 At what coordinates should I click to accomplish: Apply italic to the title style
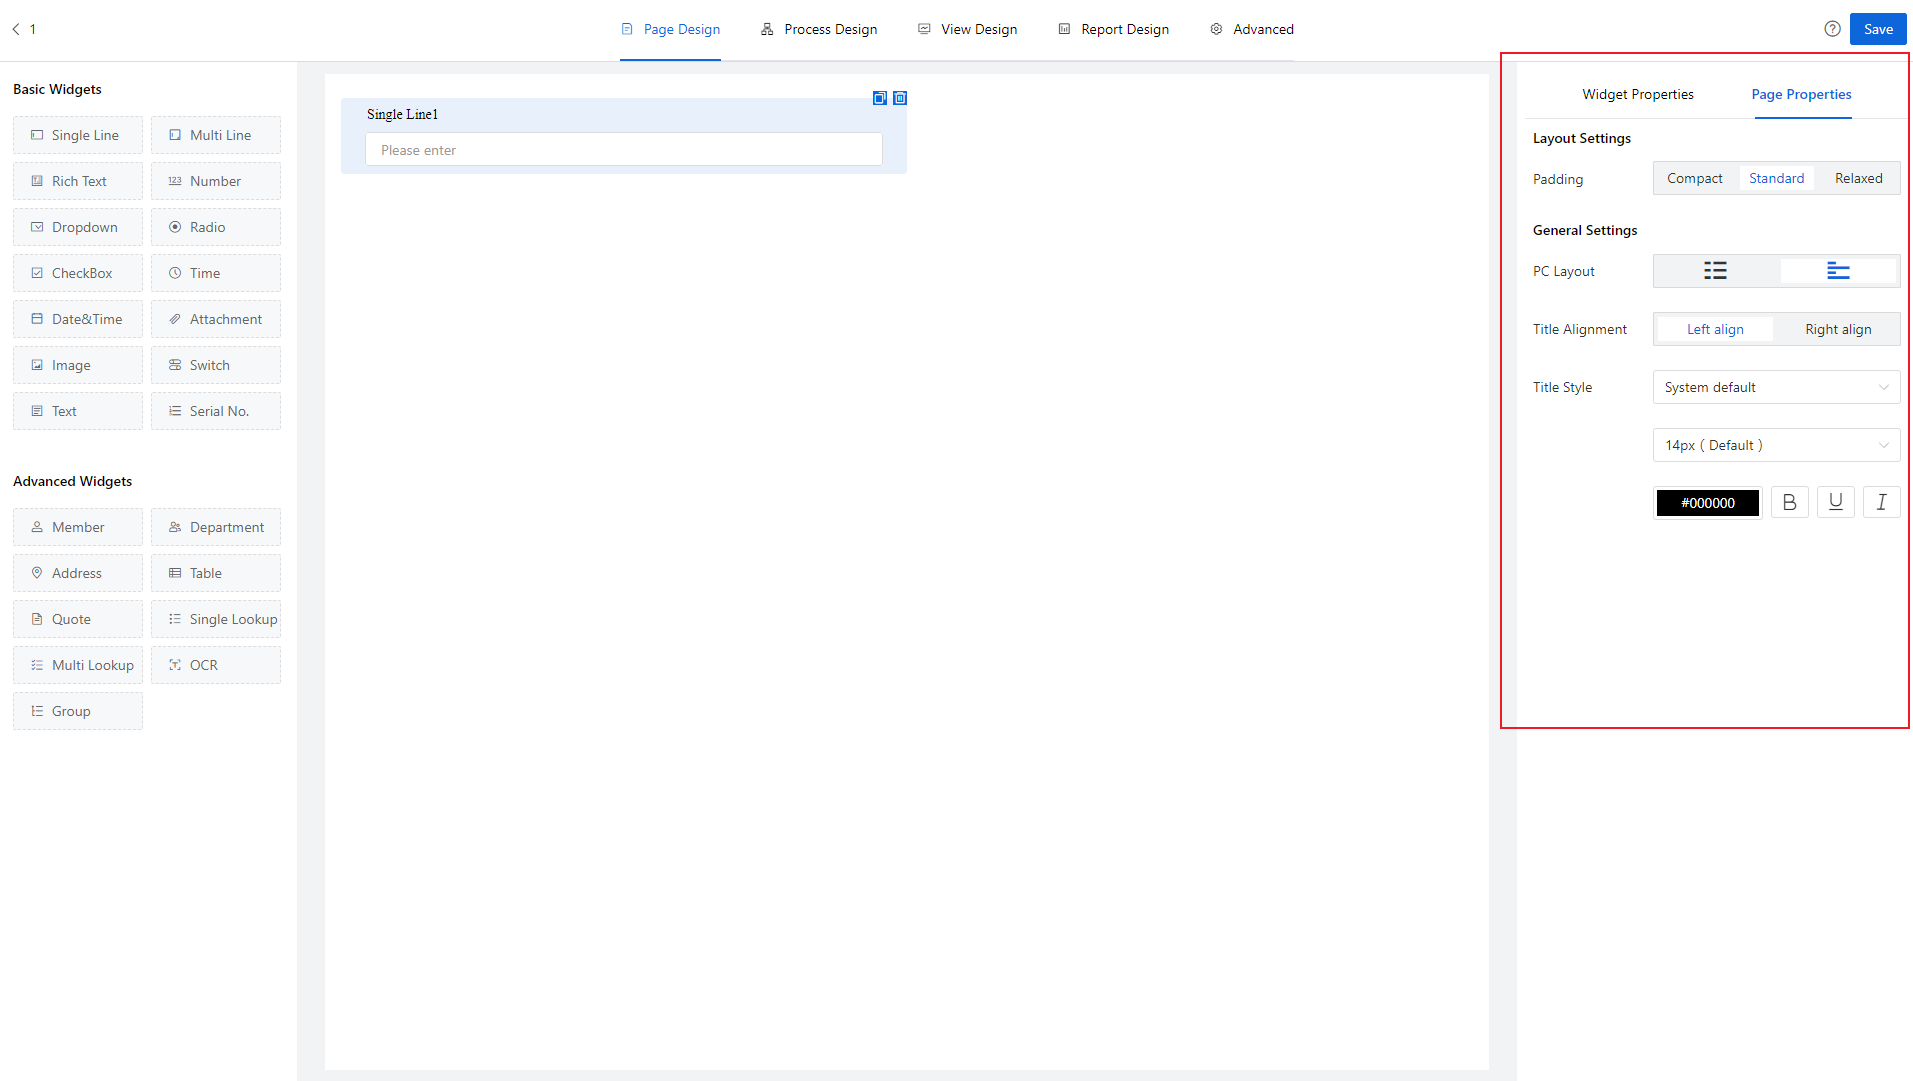pos(1881,502)
